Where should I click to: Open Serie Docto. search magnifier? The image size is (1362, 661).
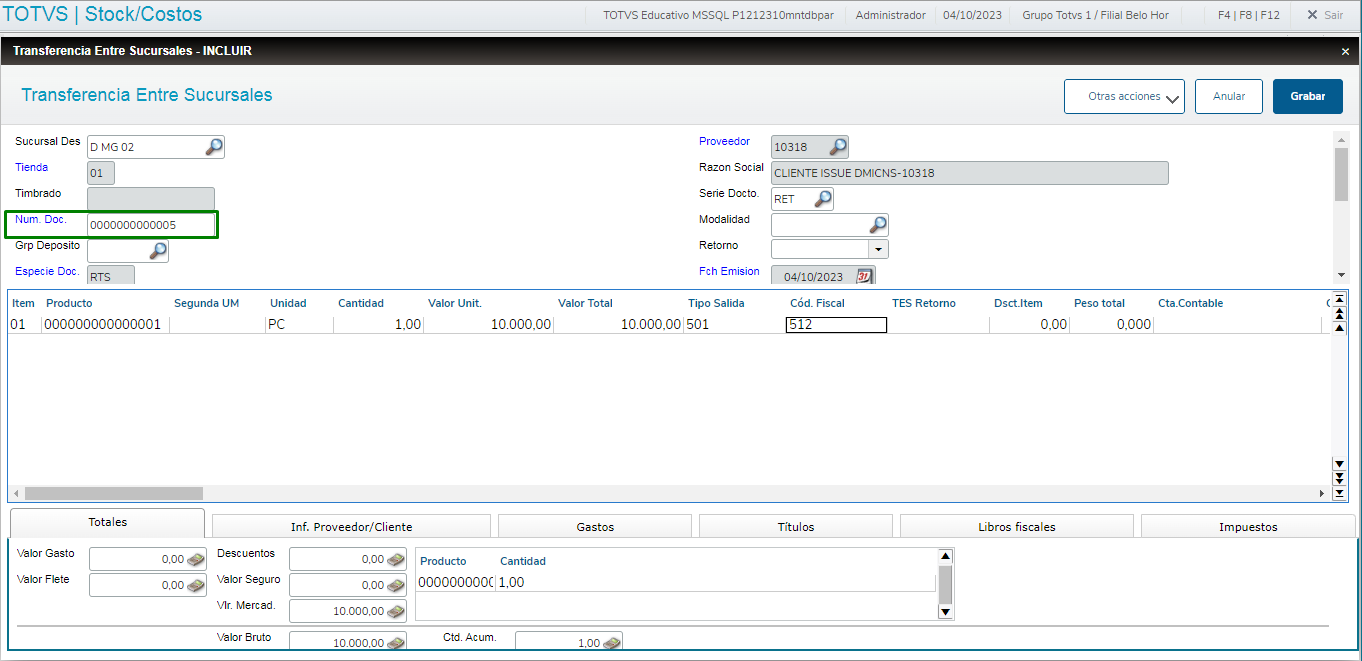(822, 199)
